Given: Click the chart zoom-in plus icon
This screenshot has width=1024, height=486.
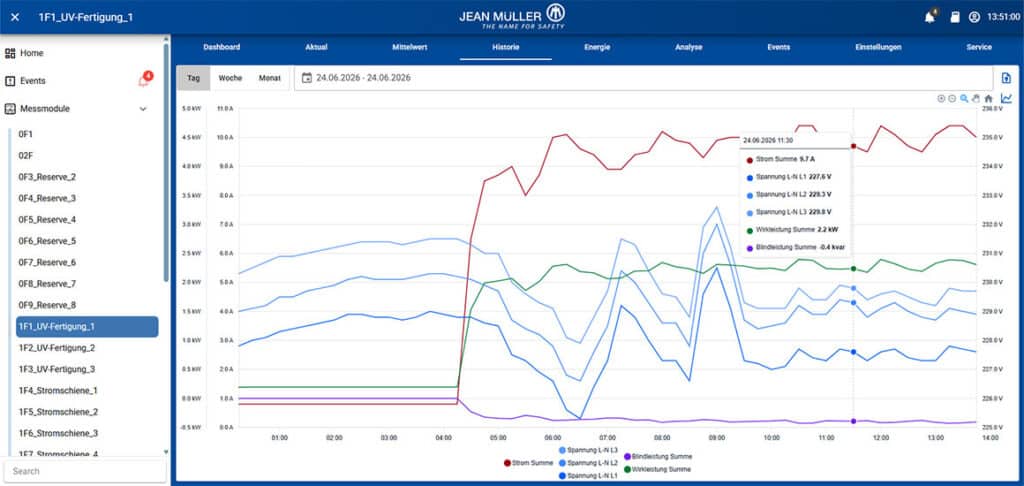Looking at the screenshot, I should coord(941,99).
